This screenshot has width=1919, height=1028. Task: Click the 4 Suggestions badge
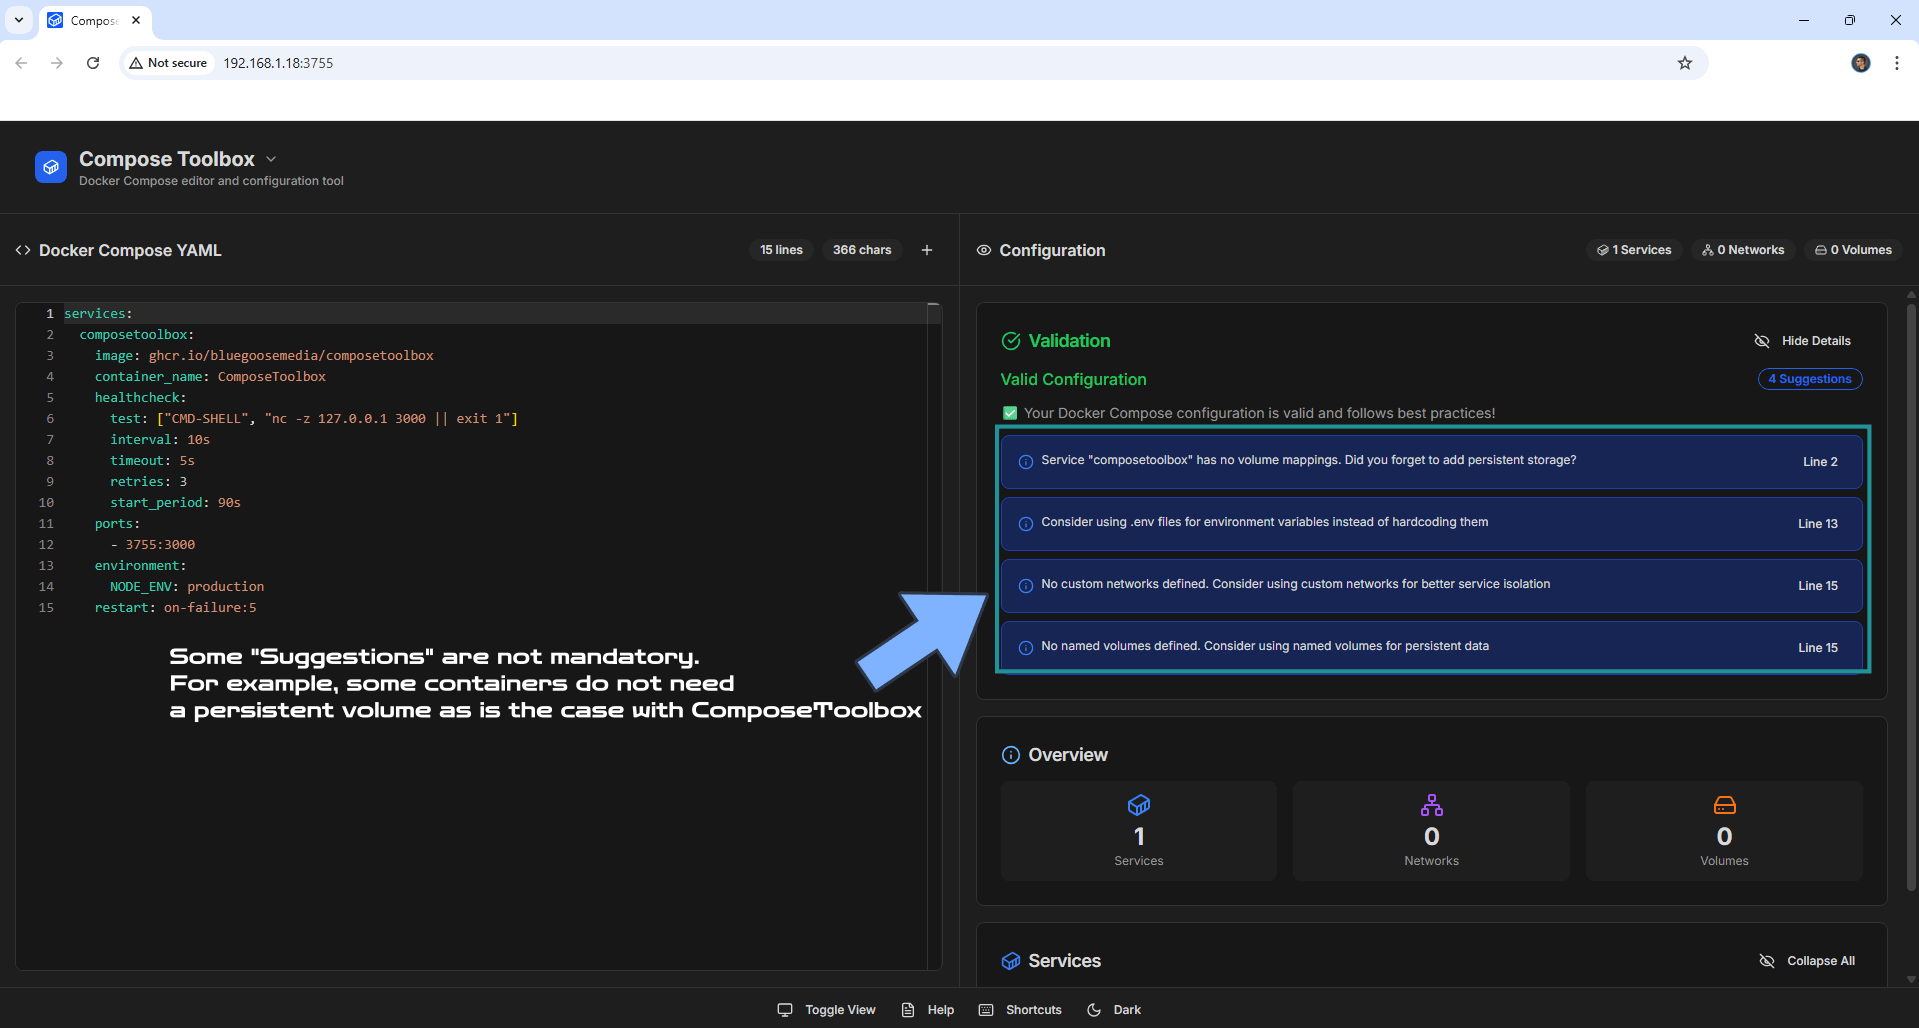point(1810,379)
